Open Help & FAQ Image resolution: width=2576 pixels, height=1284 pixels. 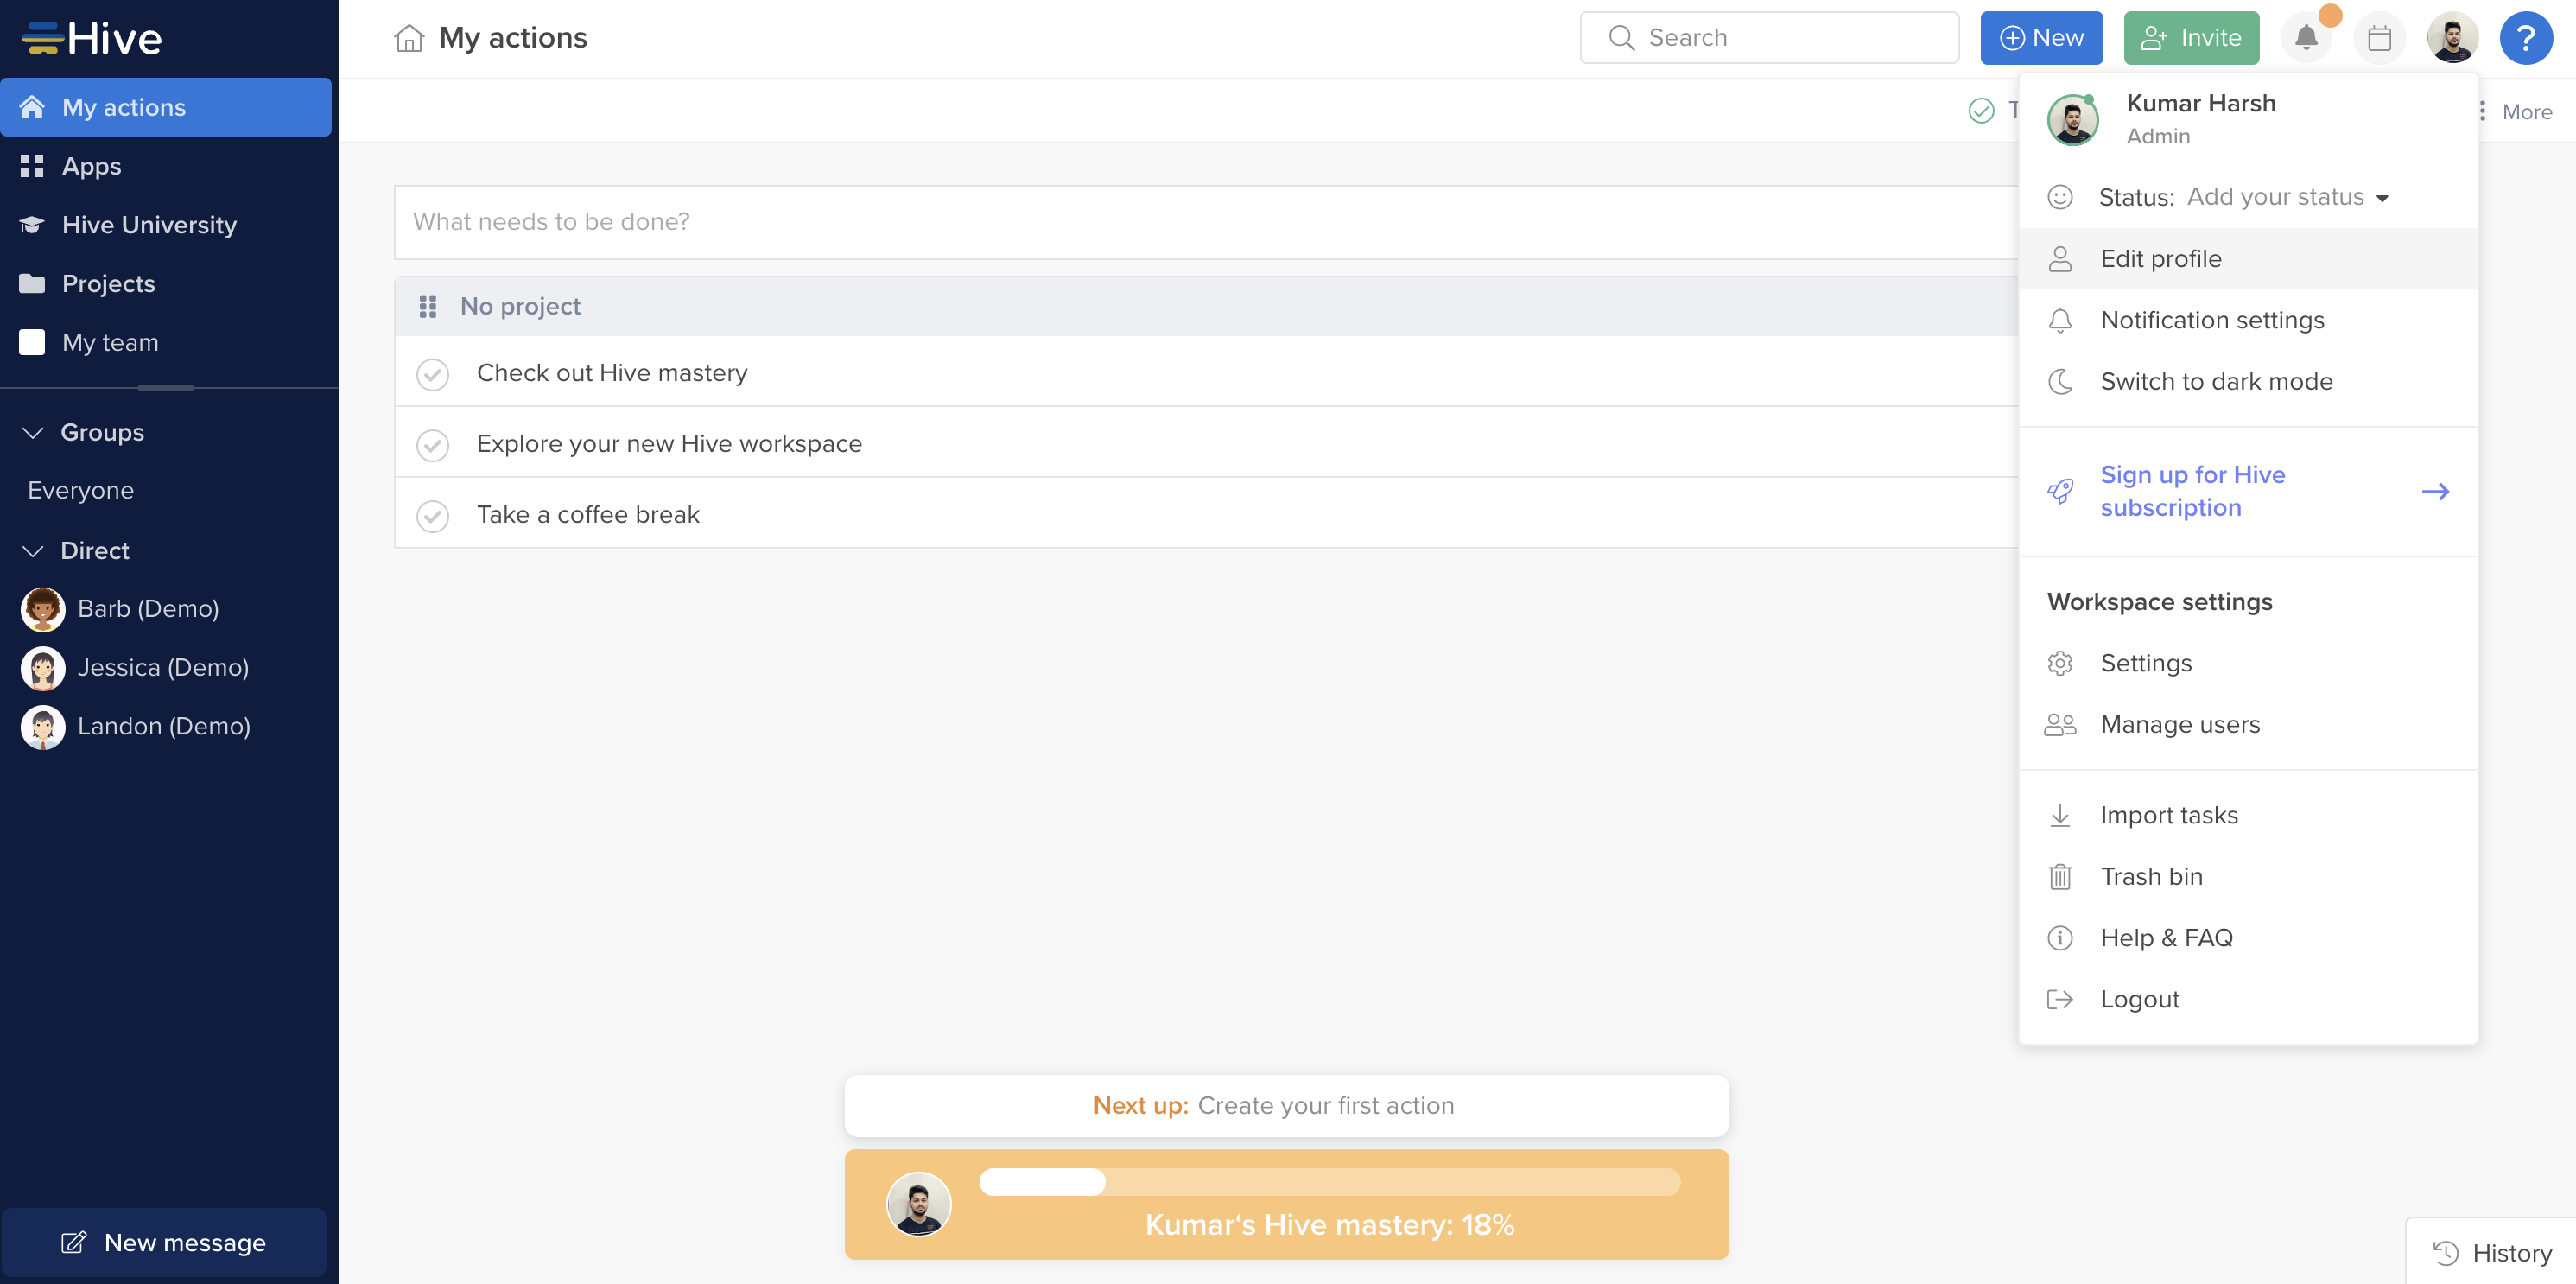coord(2248,938)
